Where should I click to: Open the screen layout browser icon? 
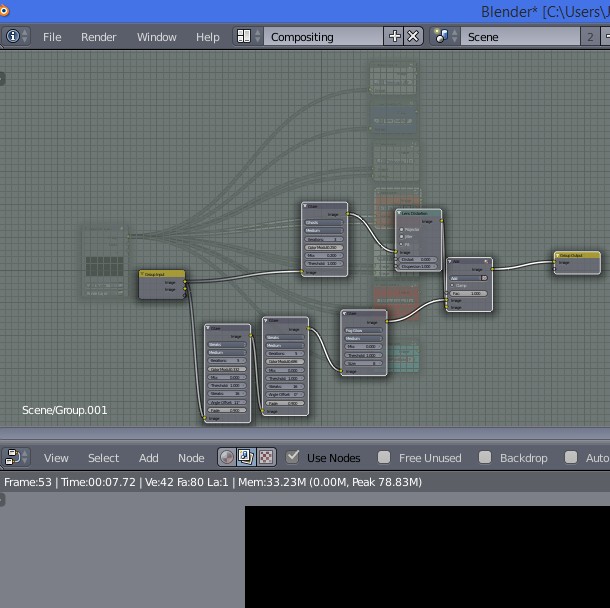245,36
